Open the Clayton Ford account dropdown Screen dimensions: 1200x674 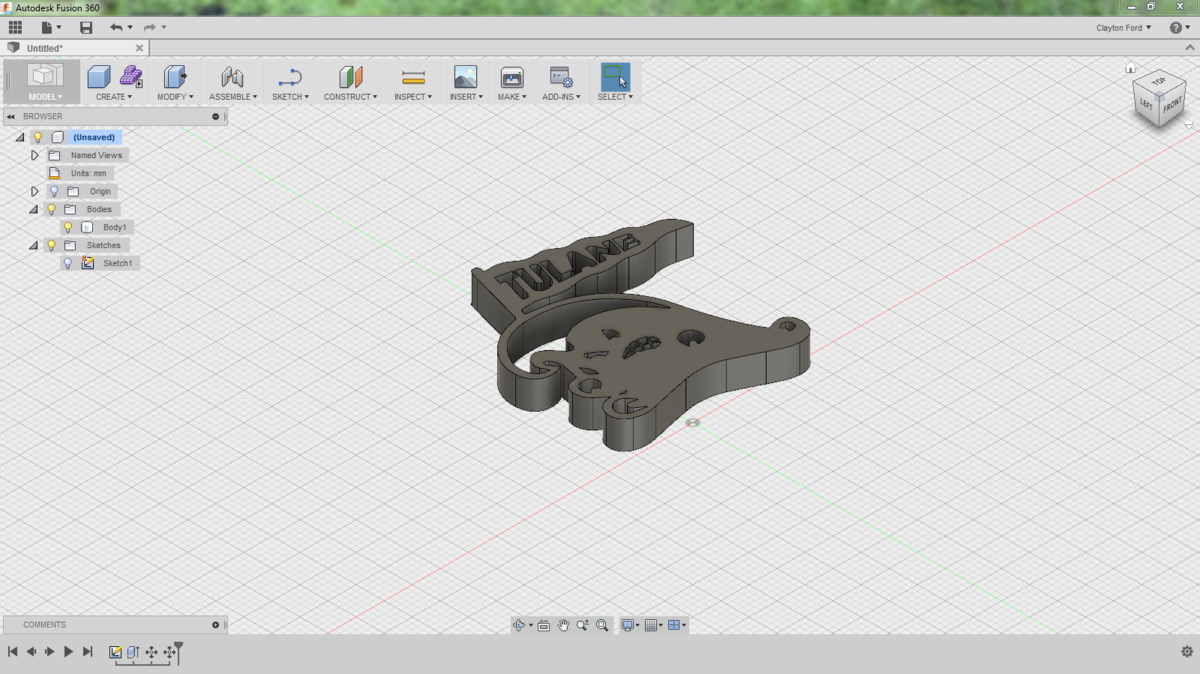point(1124,28)
